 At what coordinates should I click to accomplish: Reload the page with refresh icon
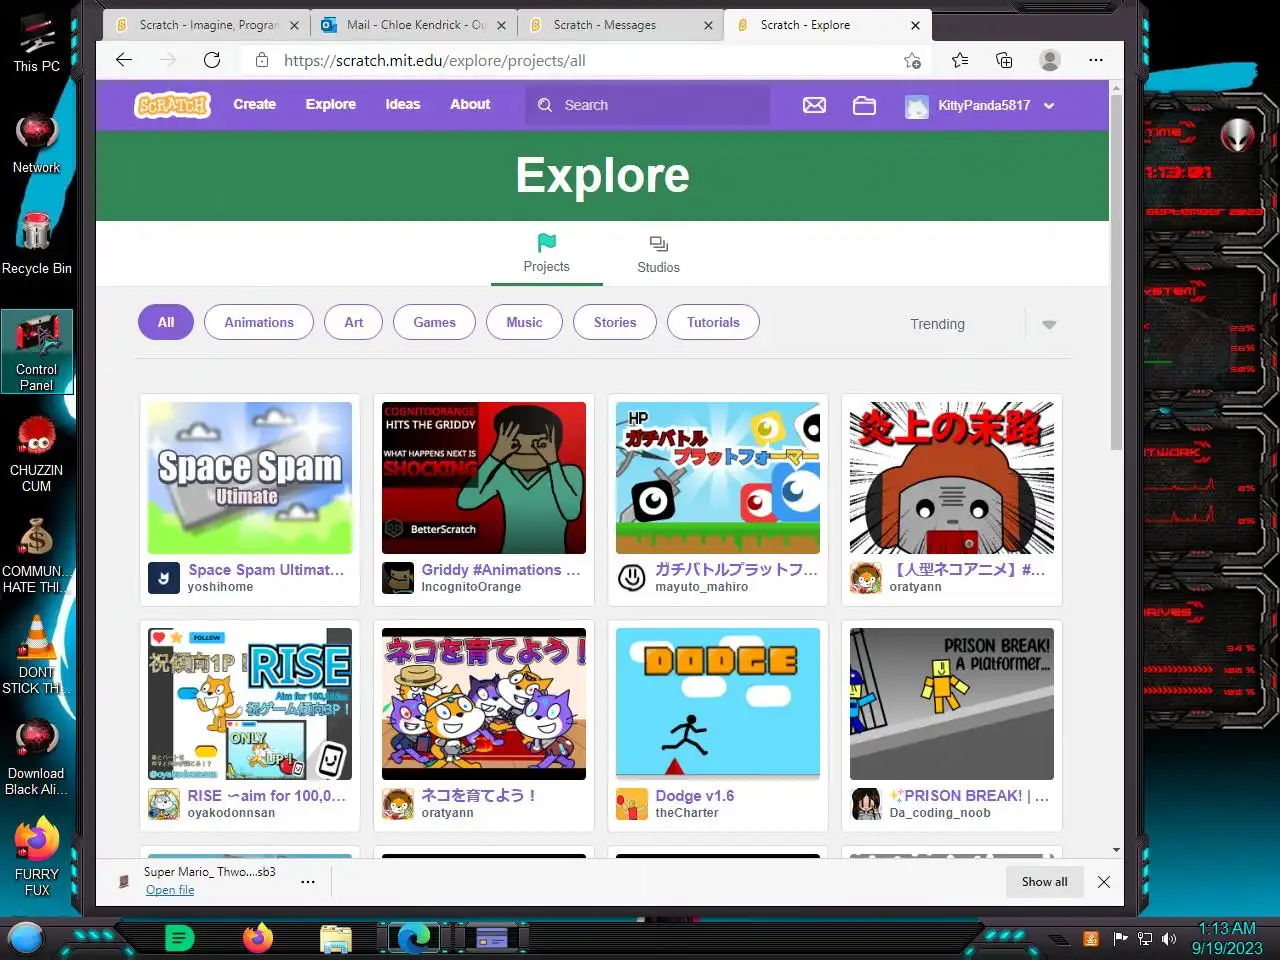tap(212, 60)
